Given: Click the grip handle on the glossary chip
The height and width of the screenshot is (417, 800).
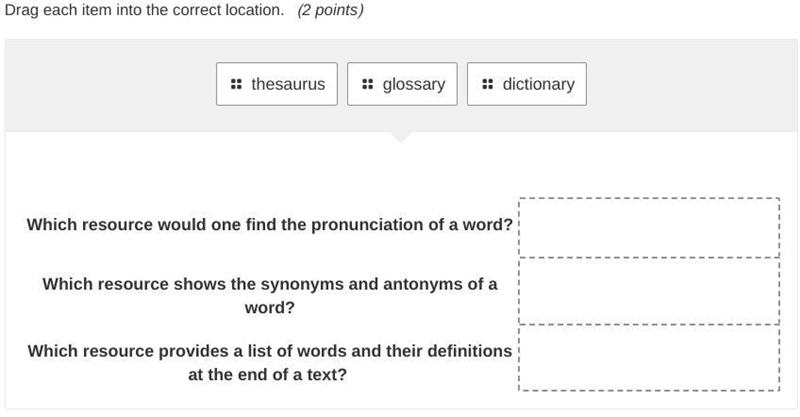Looking at the screenshot, I should coord(367,84).
